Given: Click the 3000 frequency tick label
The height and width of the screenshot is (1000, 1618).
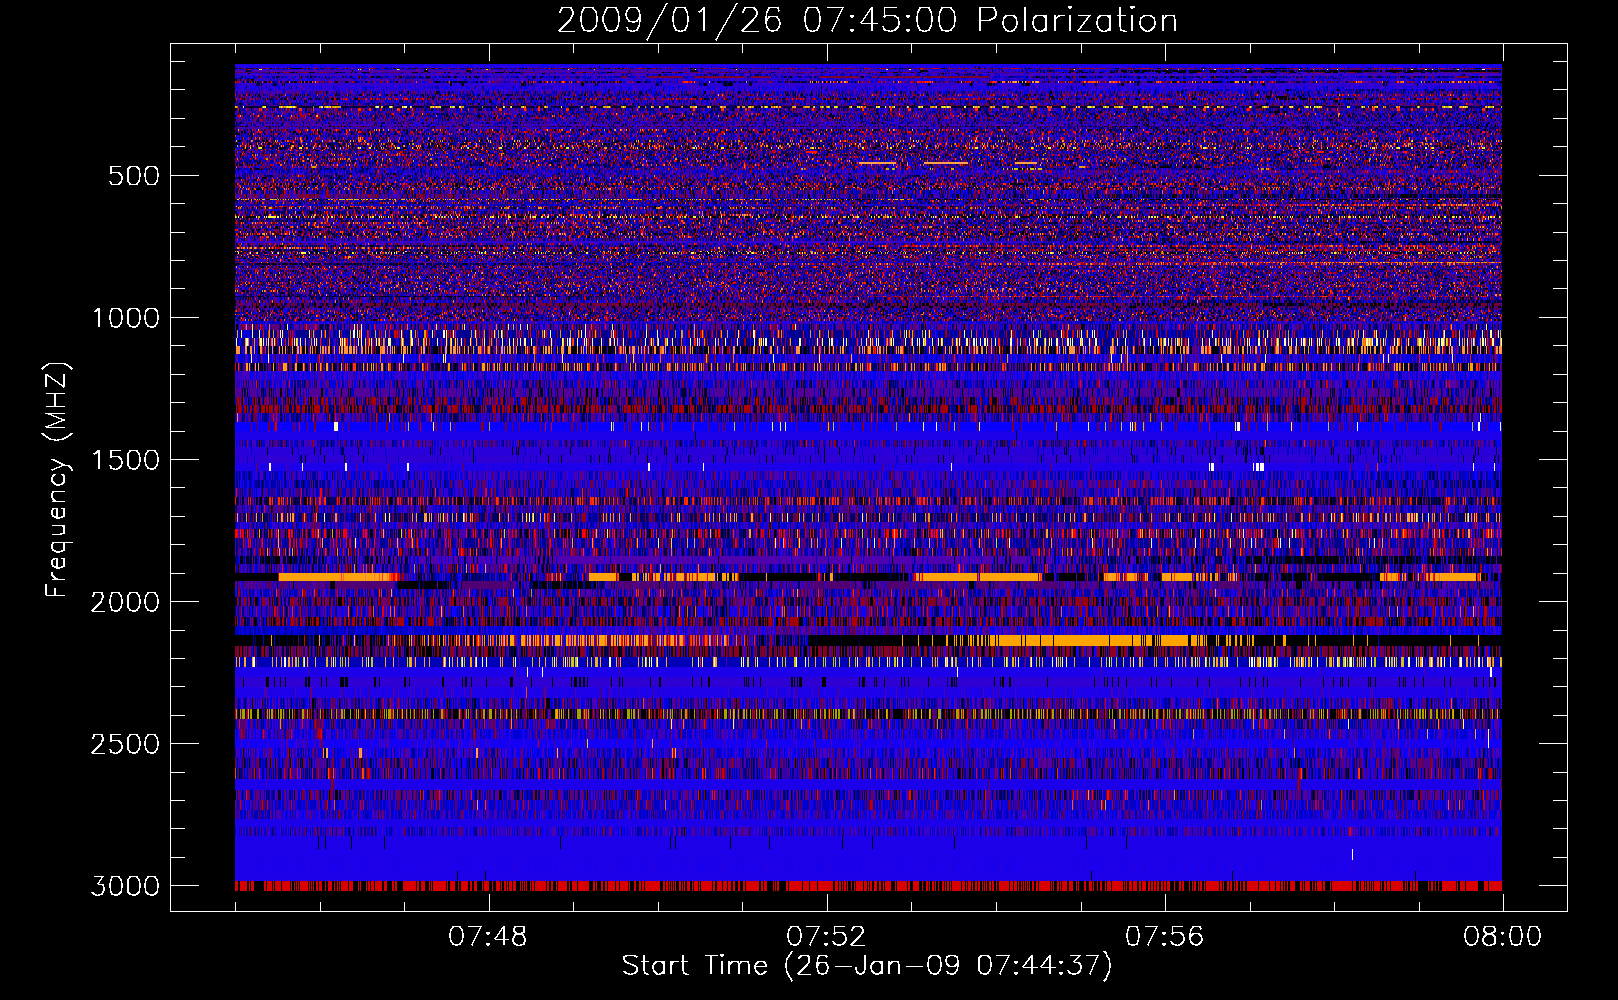Looking at the screenshot, I should (x=125, y=886).
